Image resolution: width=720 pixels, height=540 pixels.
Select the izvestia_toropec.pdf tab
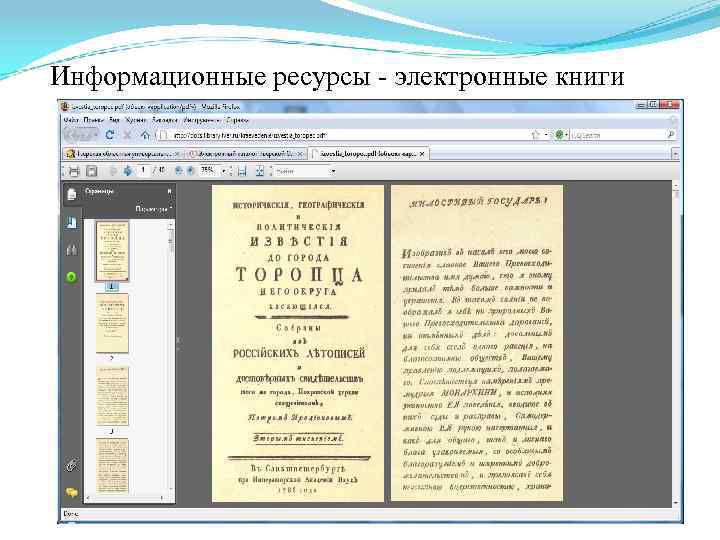pos(368,153)
